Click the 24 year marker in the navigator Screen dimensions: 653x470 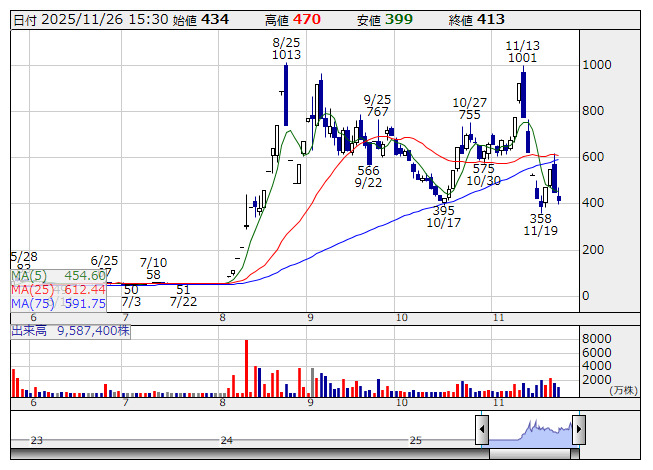coord(227,440)
